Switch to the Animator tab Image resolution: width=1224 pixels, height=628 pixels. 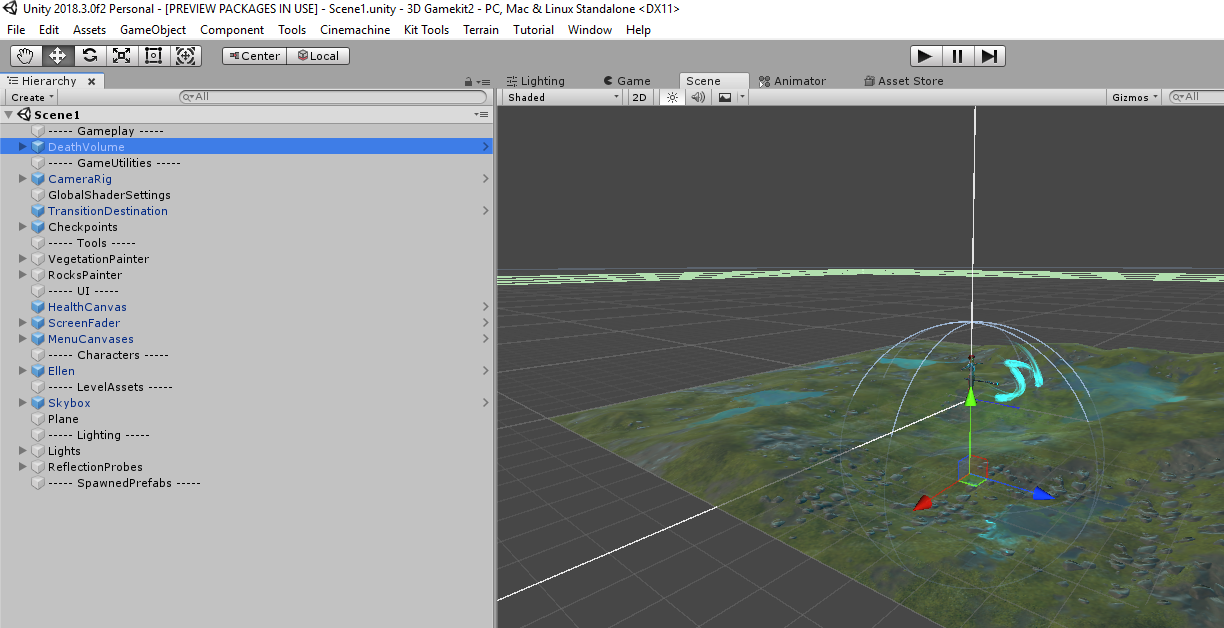click(793, 81)
